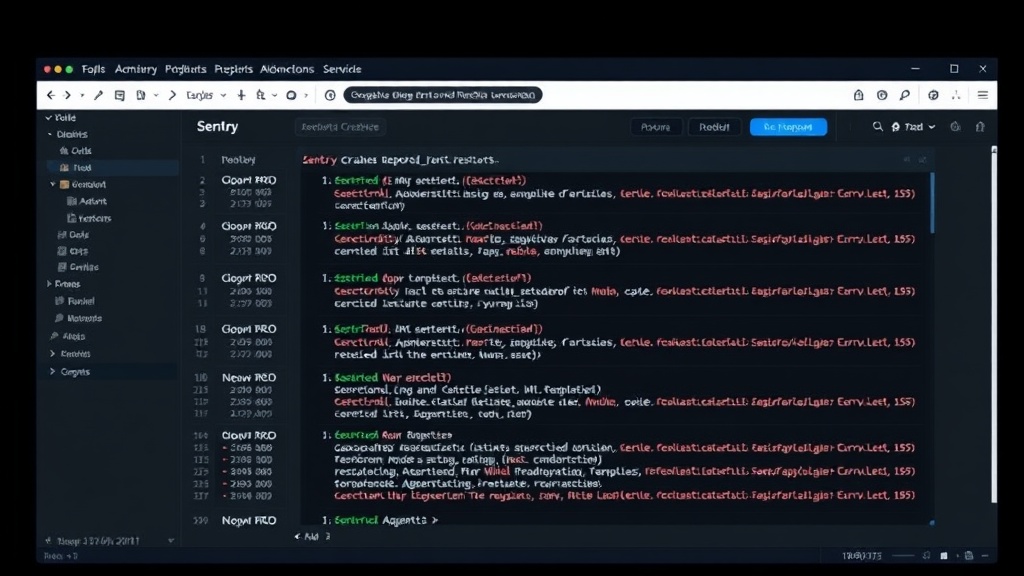This screenshot has height=576, width=1024.
Task: Open the bottom-left status bar dropdown caret
Action: coord(171,541)
